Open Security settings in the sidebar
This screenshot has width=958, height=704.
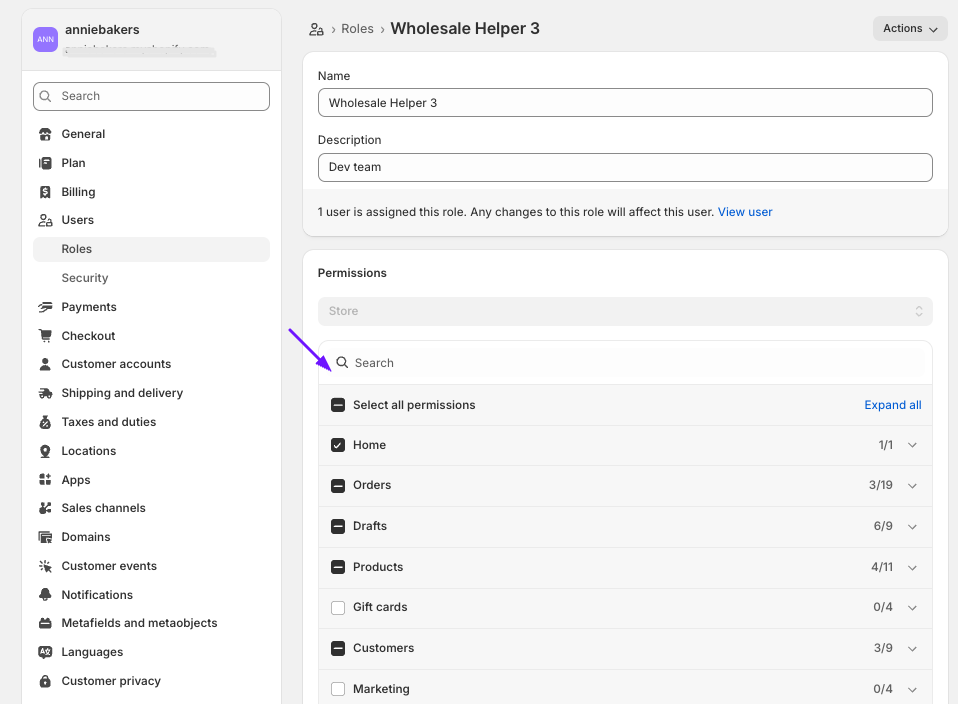tap(85, 278)
